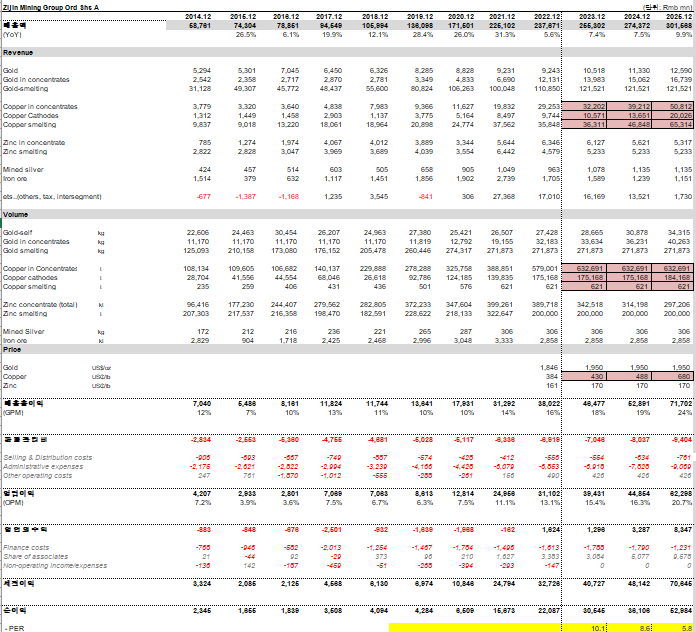Image resolution: width=696 pixels, height=632 pixels.
Task: Select the 142 Non-operating income cell
Action: point(250,566)
